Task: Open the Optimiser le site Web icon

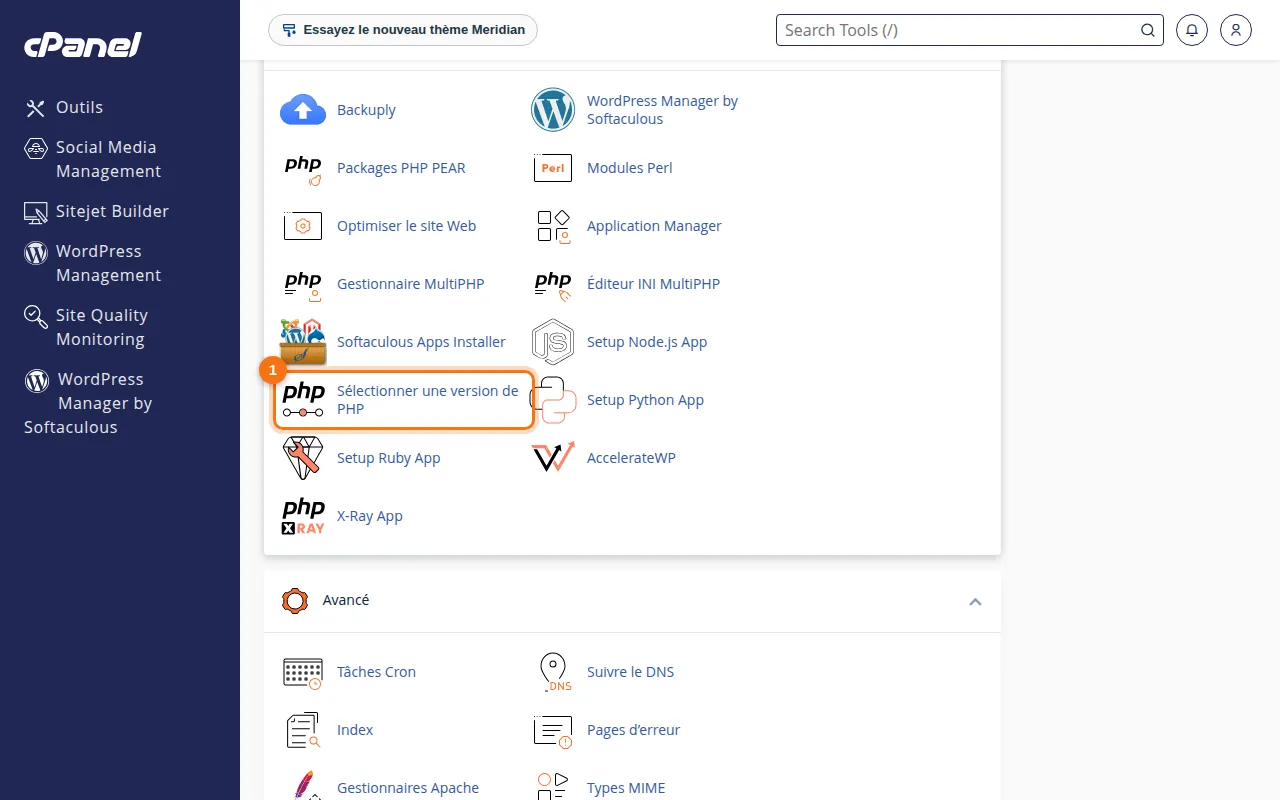Action: [303, 226]
